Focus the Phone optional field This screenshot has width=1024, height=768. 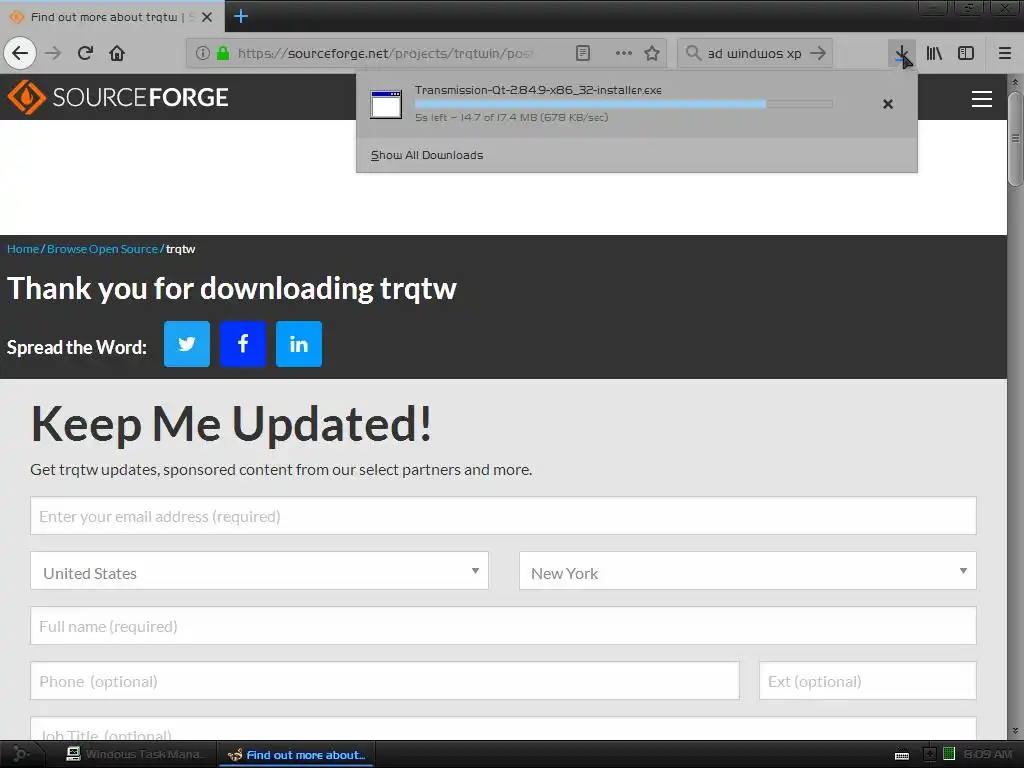point(385,680)
